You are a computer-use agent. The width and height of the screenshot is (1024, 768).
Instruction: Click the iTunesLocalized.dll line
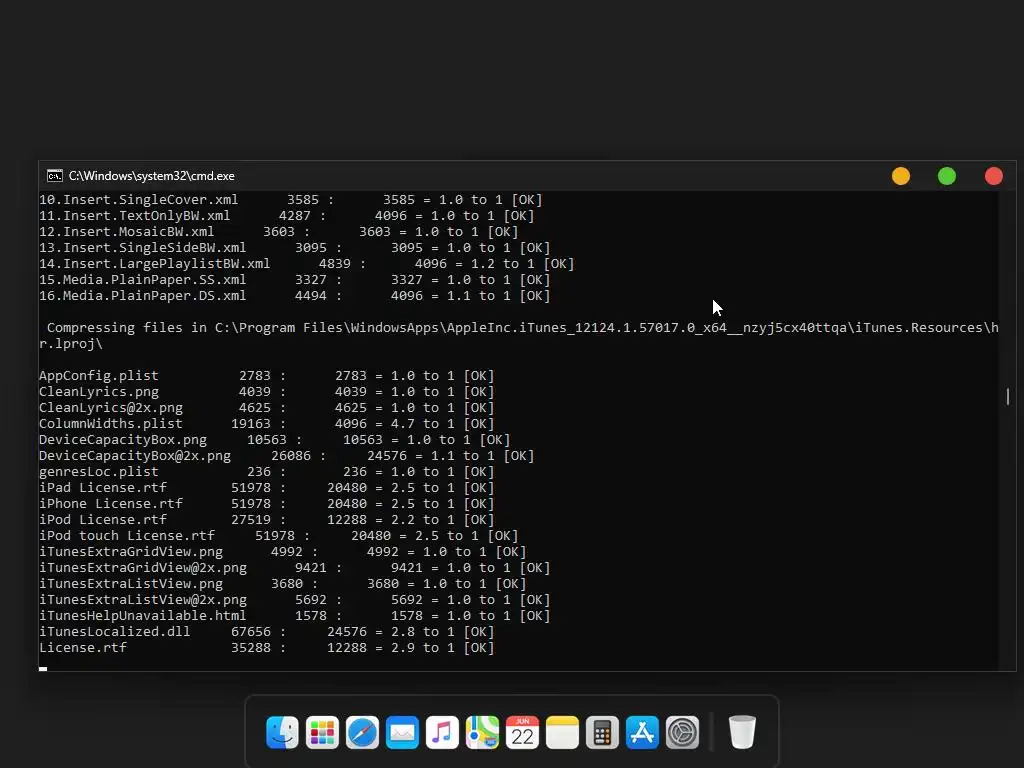(x=266, y=632)
